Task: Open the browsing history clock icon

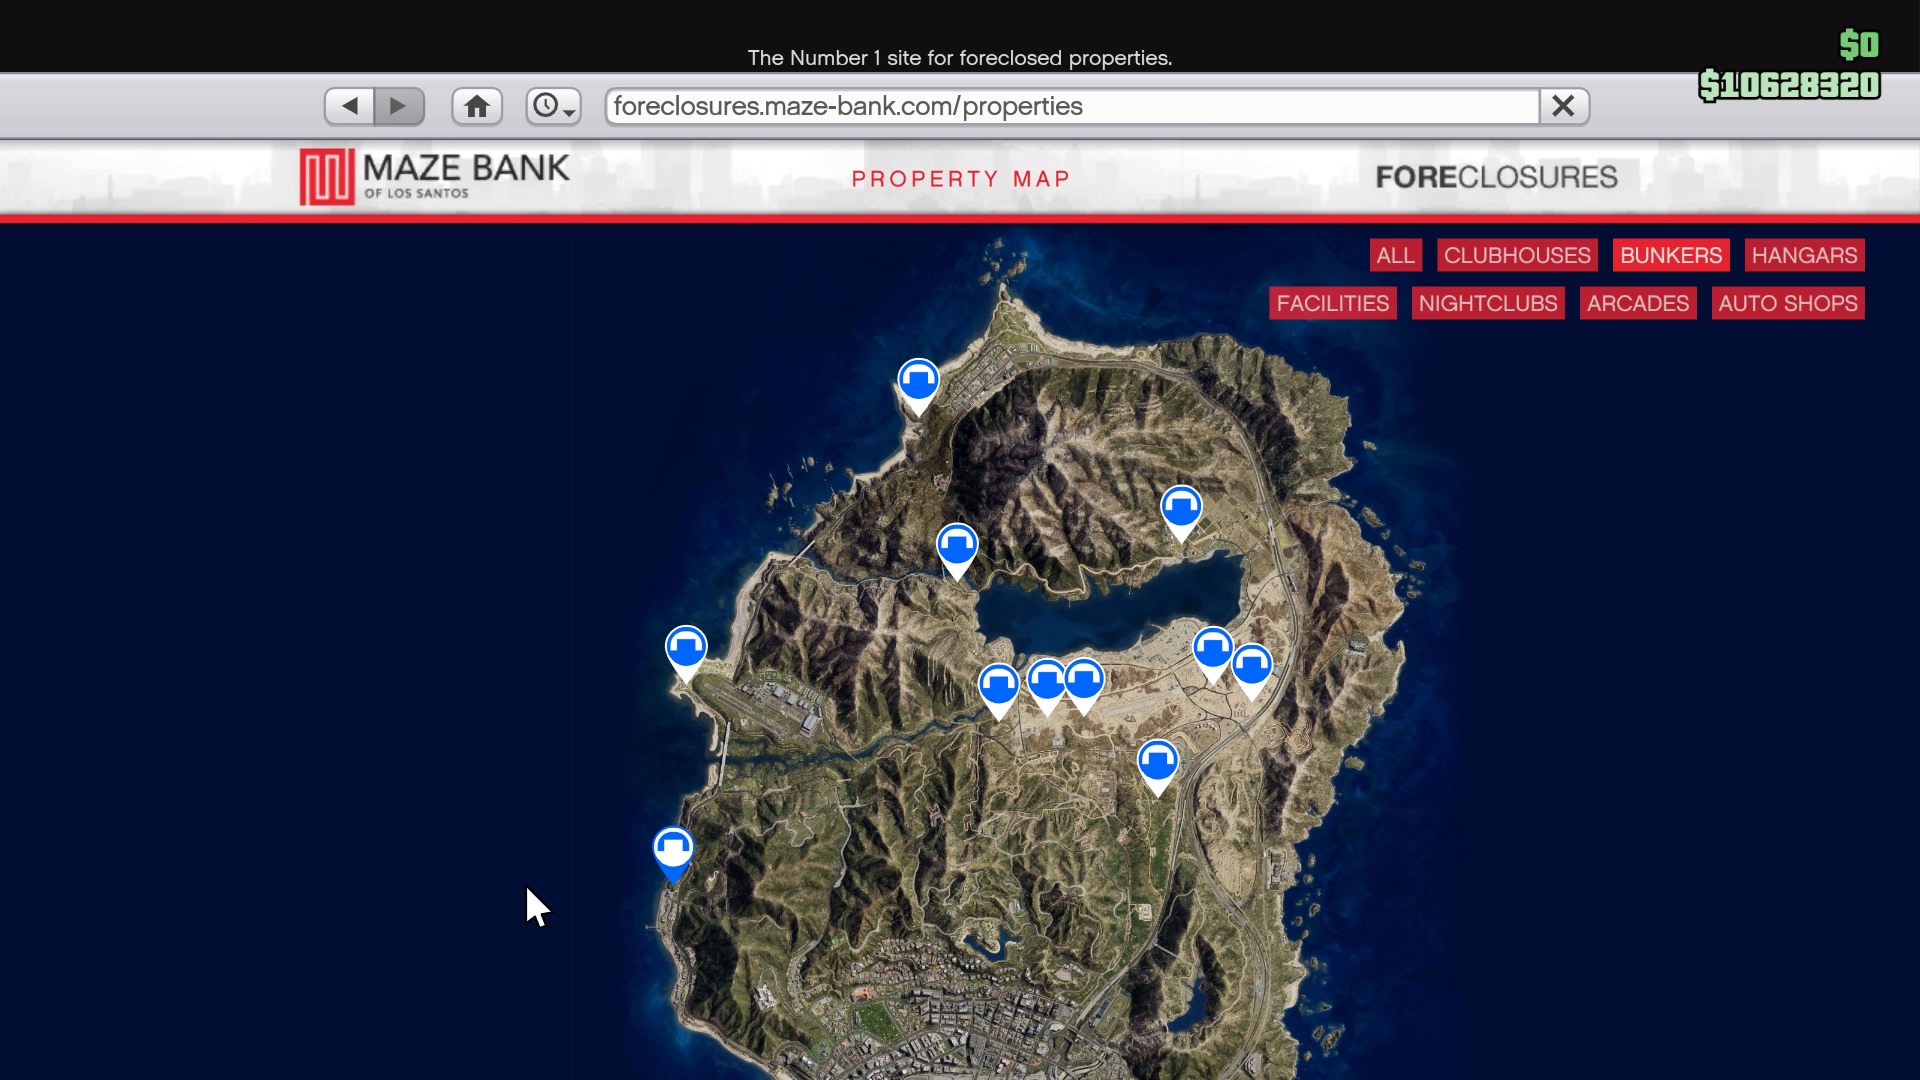Action: (x=546, y=105)
